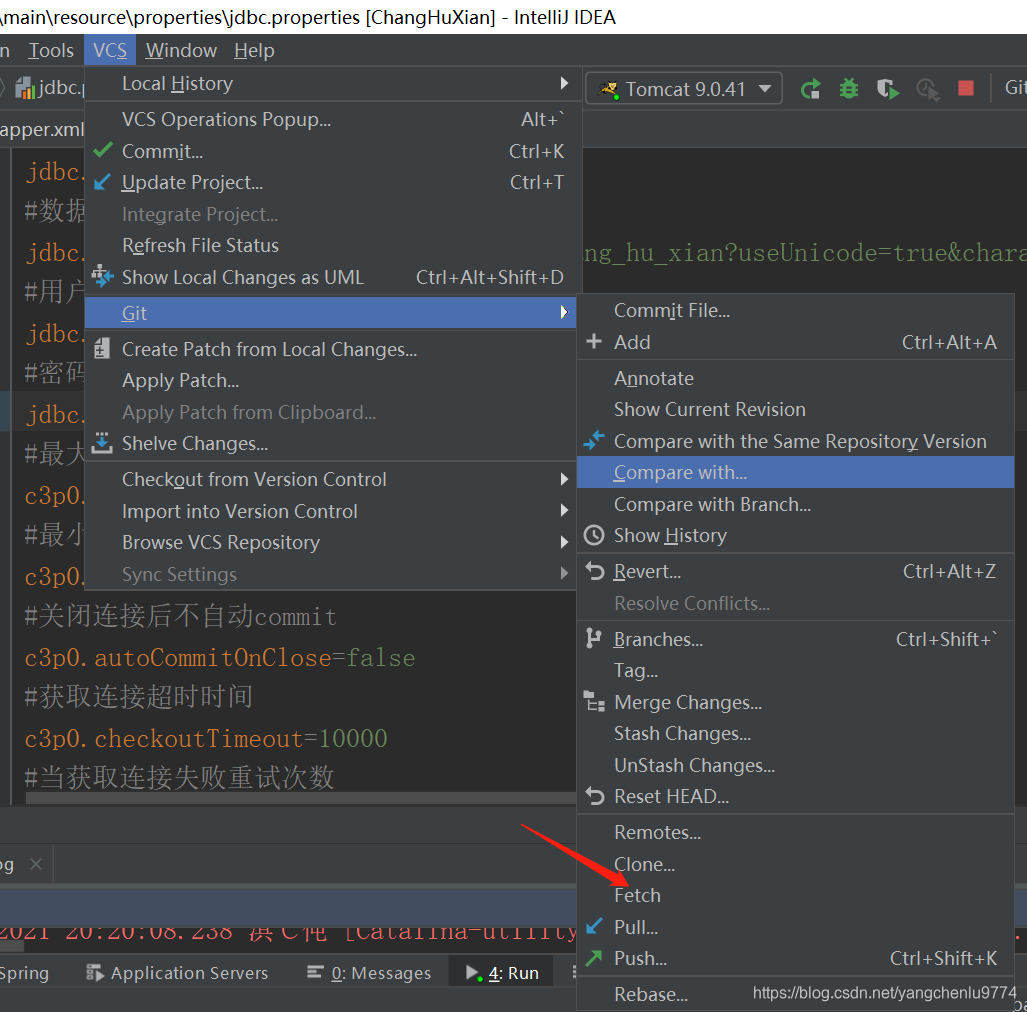Choose Update Project... menu entry
This screenshot has height=1012, width=1027.
click(x=333, y=183)
